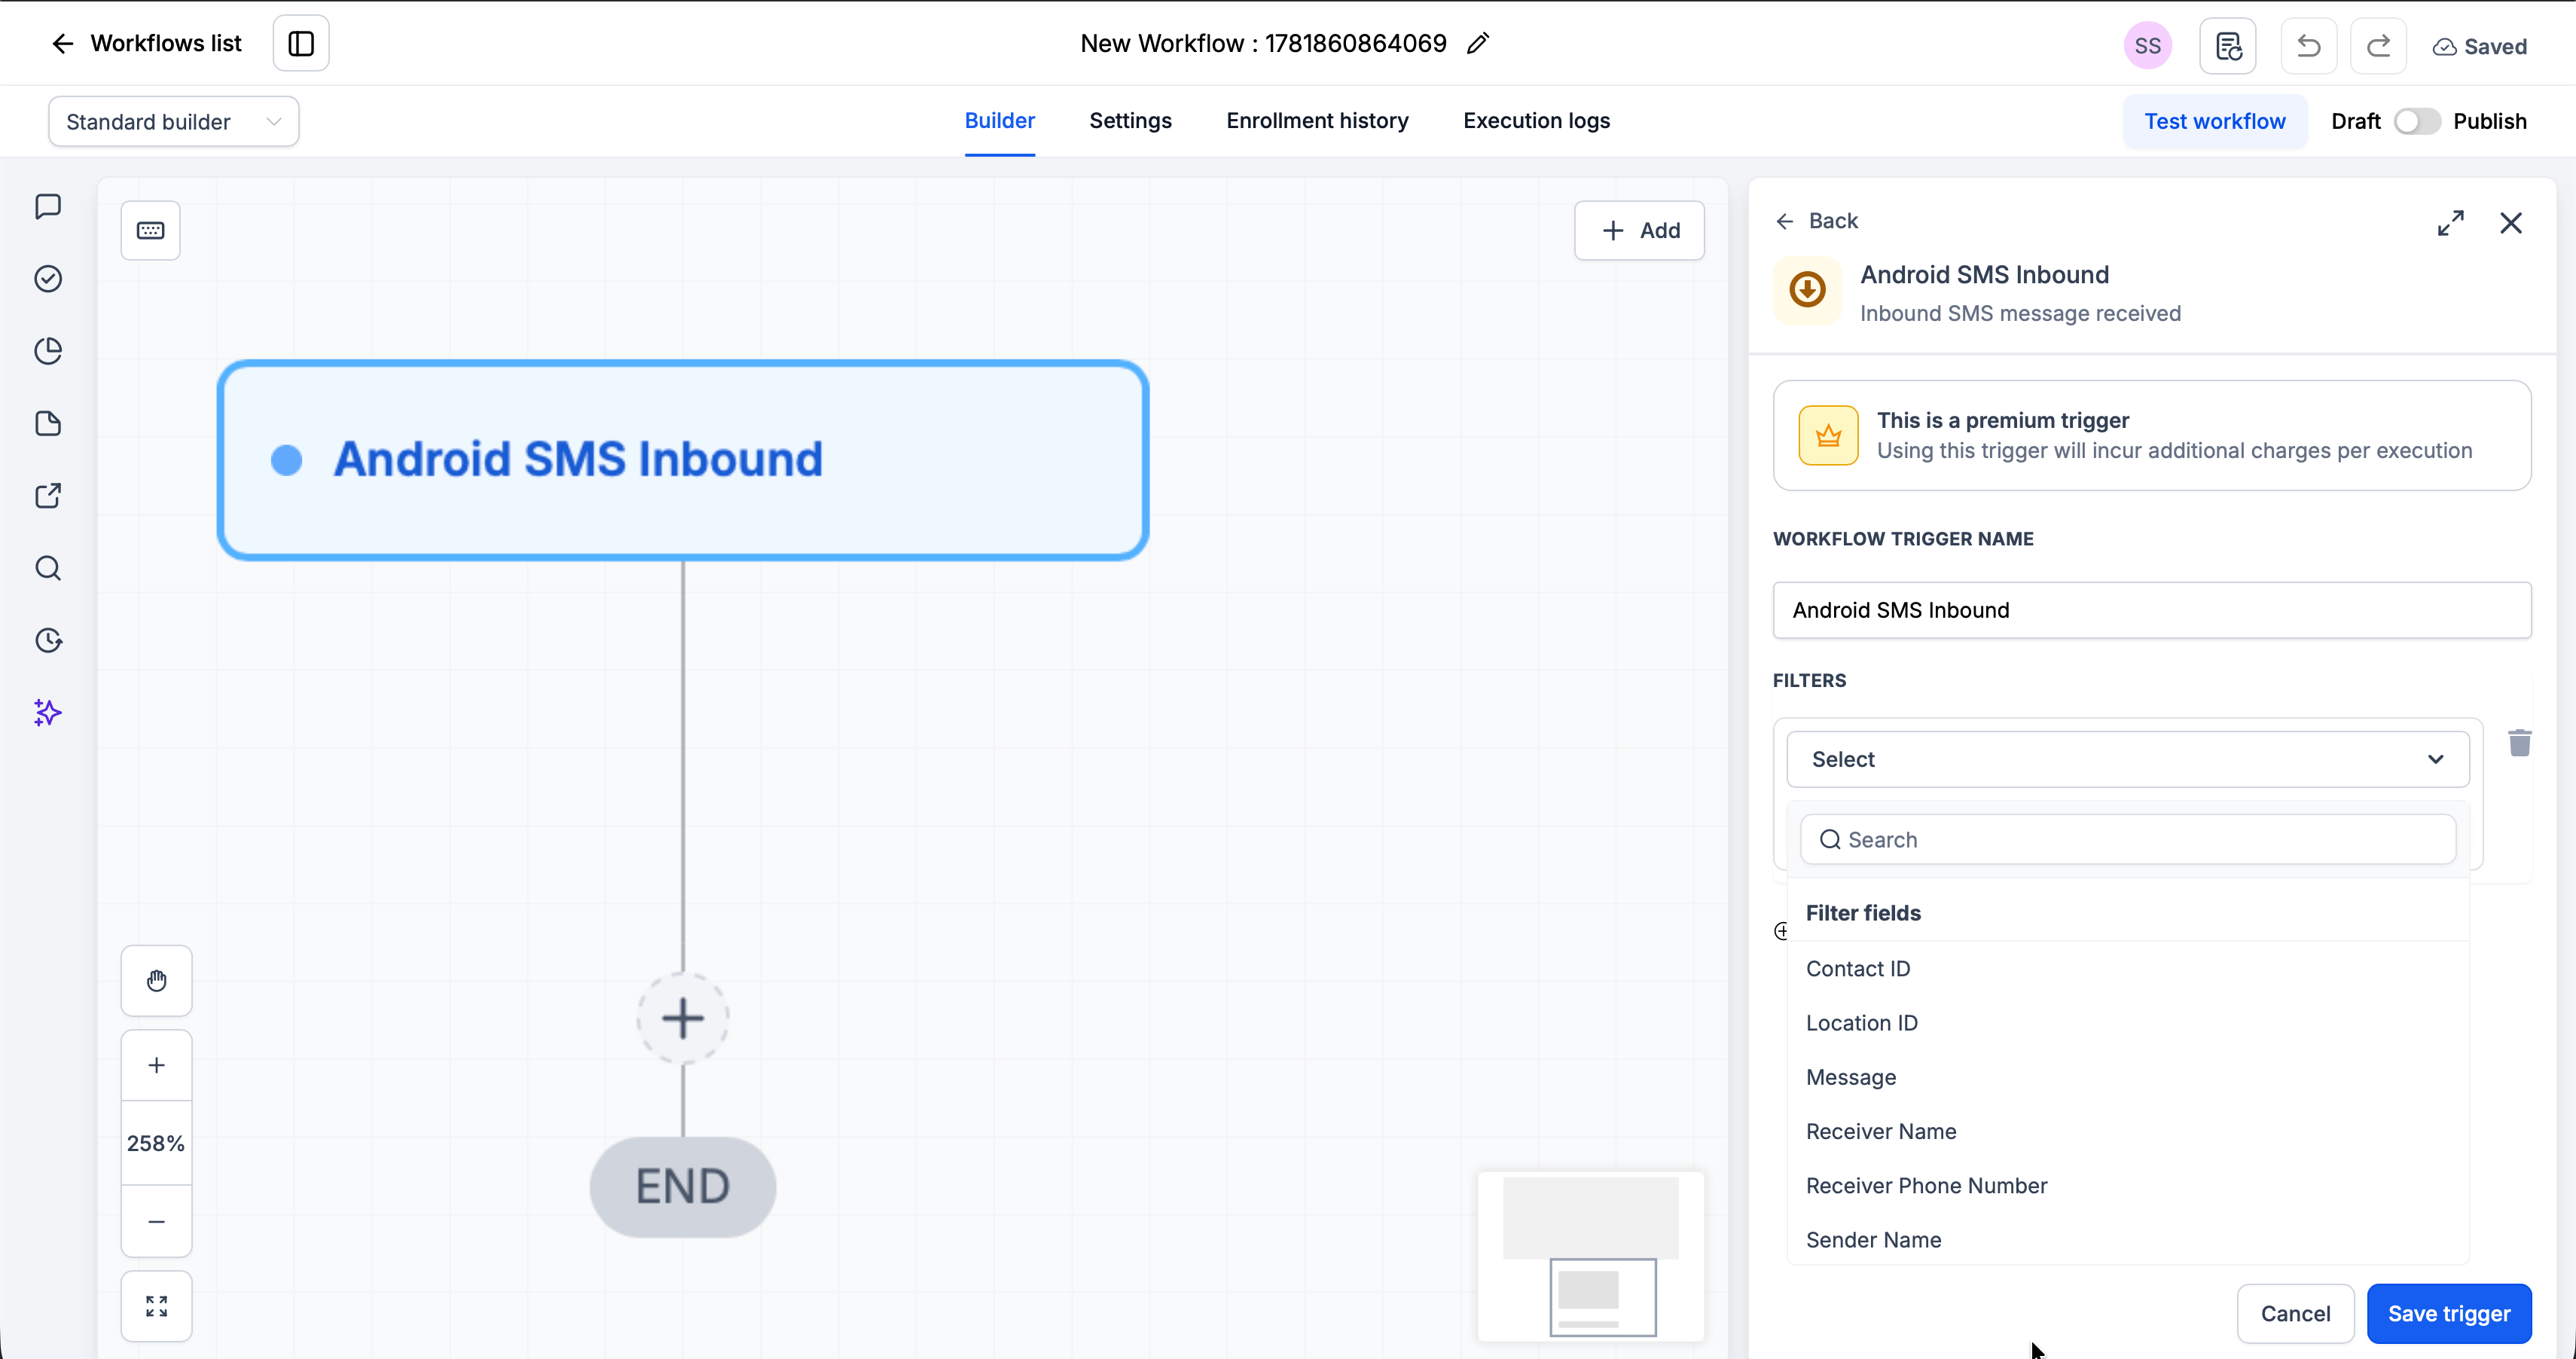The height and width of the screenshot is (1359, 2576).
Task: Click the premium trigger crown icon
Action: click(x=1828, y=435)
